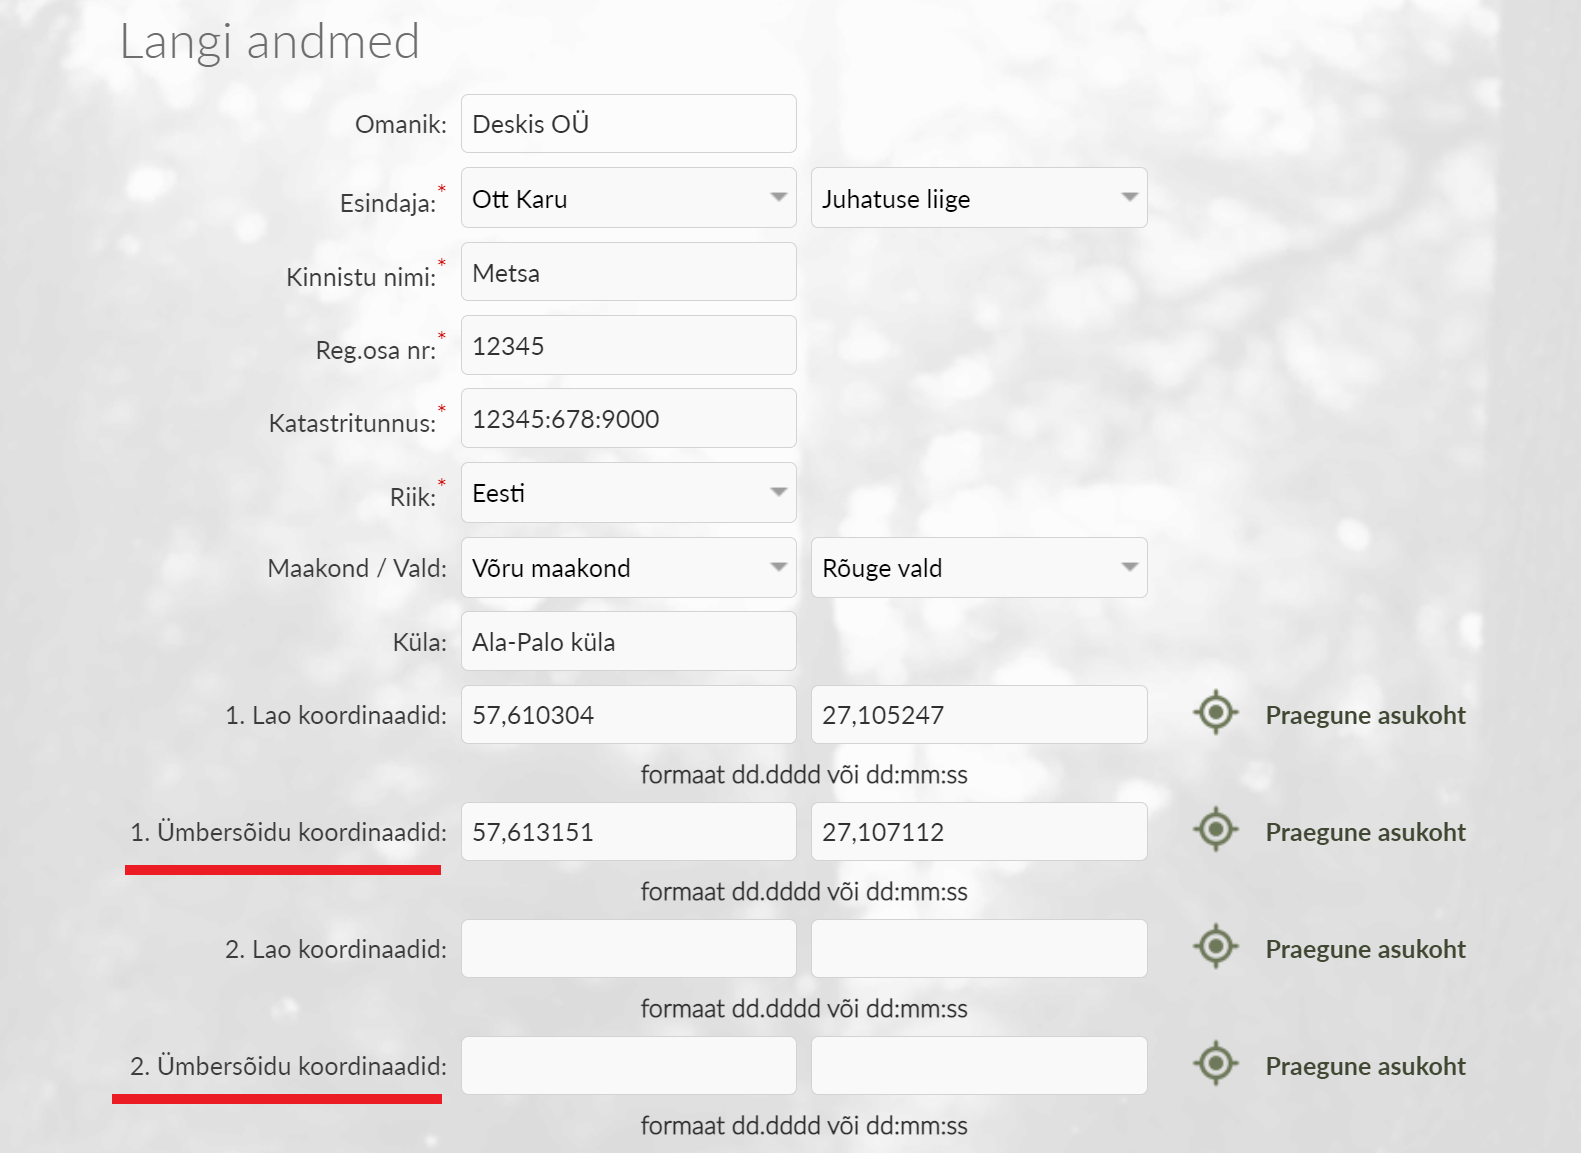The image size is (1581, 1153).
Task: Click the empty first 2. Ümbersõidu koordinaadid field
Action: pyautogui.click(x=629, y=1065)
